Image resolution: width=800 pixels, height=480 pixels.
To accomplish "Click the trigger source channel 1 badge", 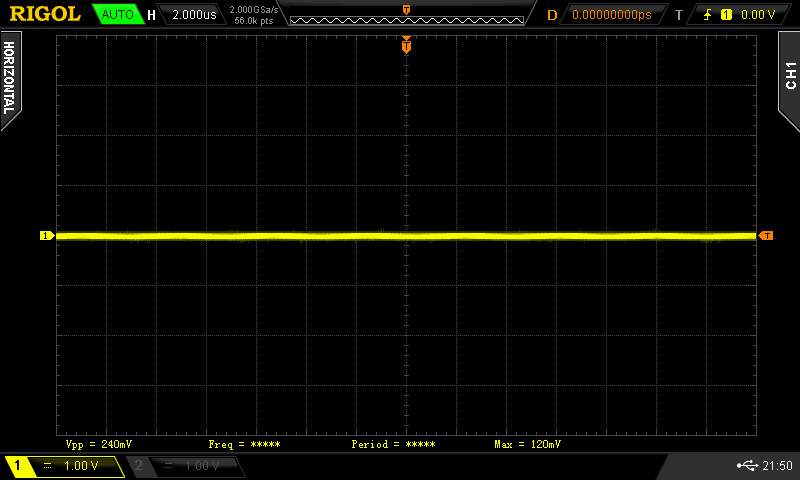I will coord(725,15).
